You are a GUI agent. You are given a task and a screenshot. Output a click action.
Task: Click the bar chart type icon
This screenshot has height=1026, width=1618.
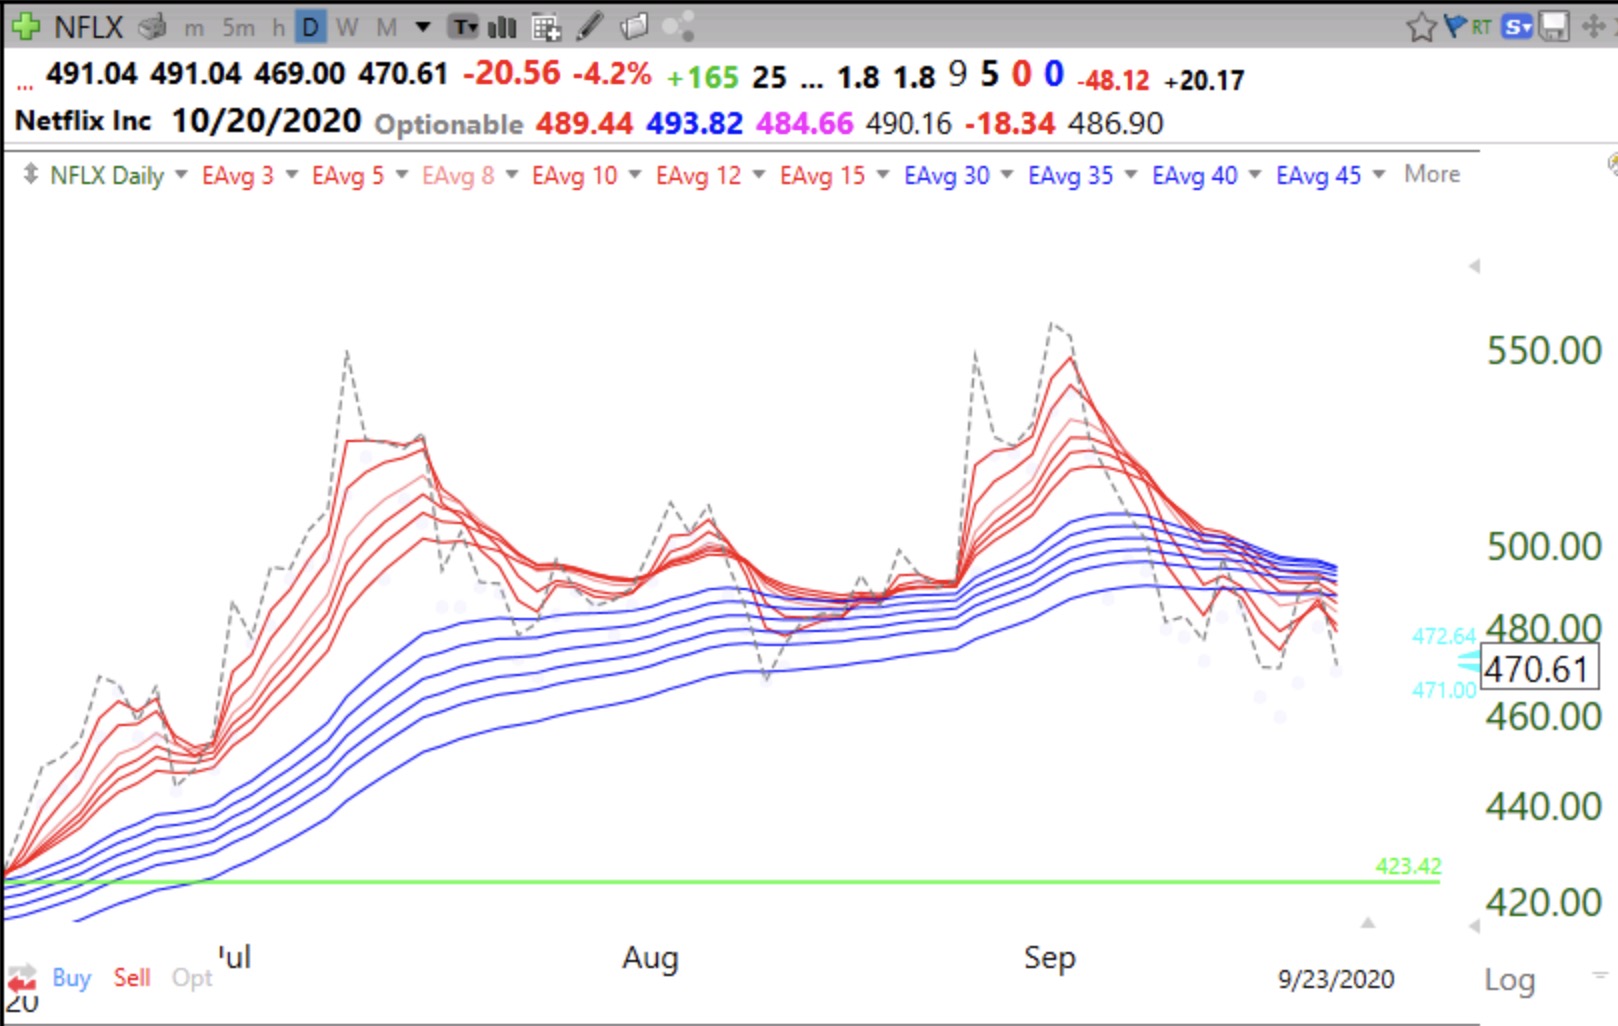click(x=502, y=27)
